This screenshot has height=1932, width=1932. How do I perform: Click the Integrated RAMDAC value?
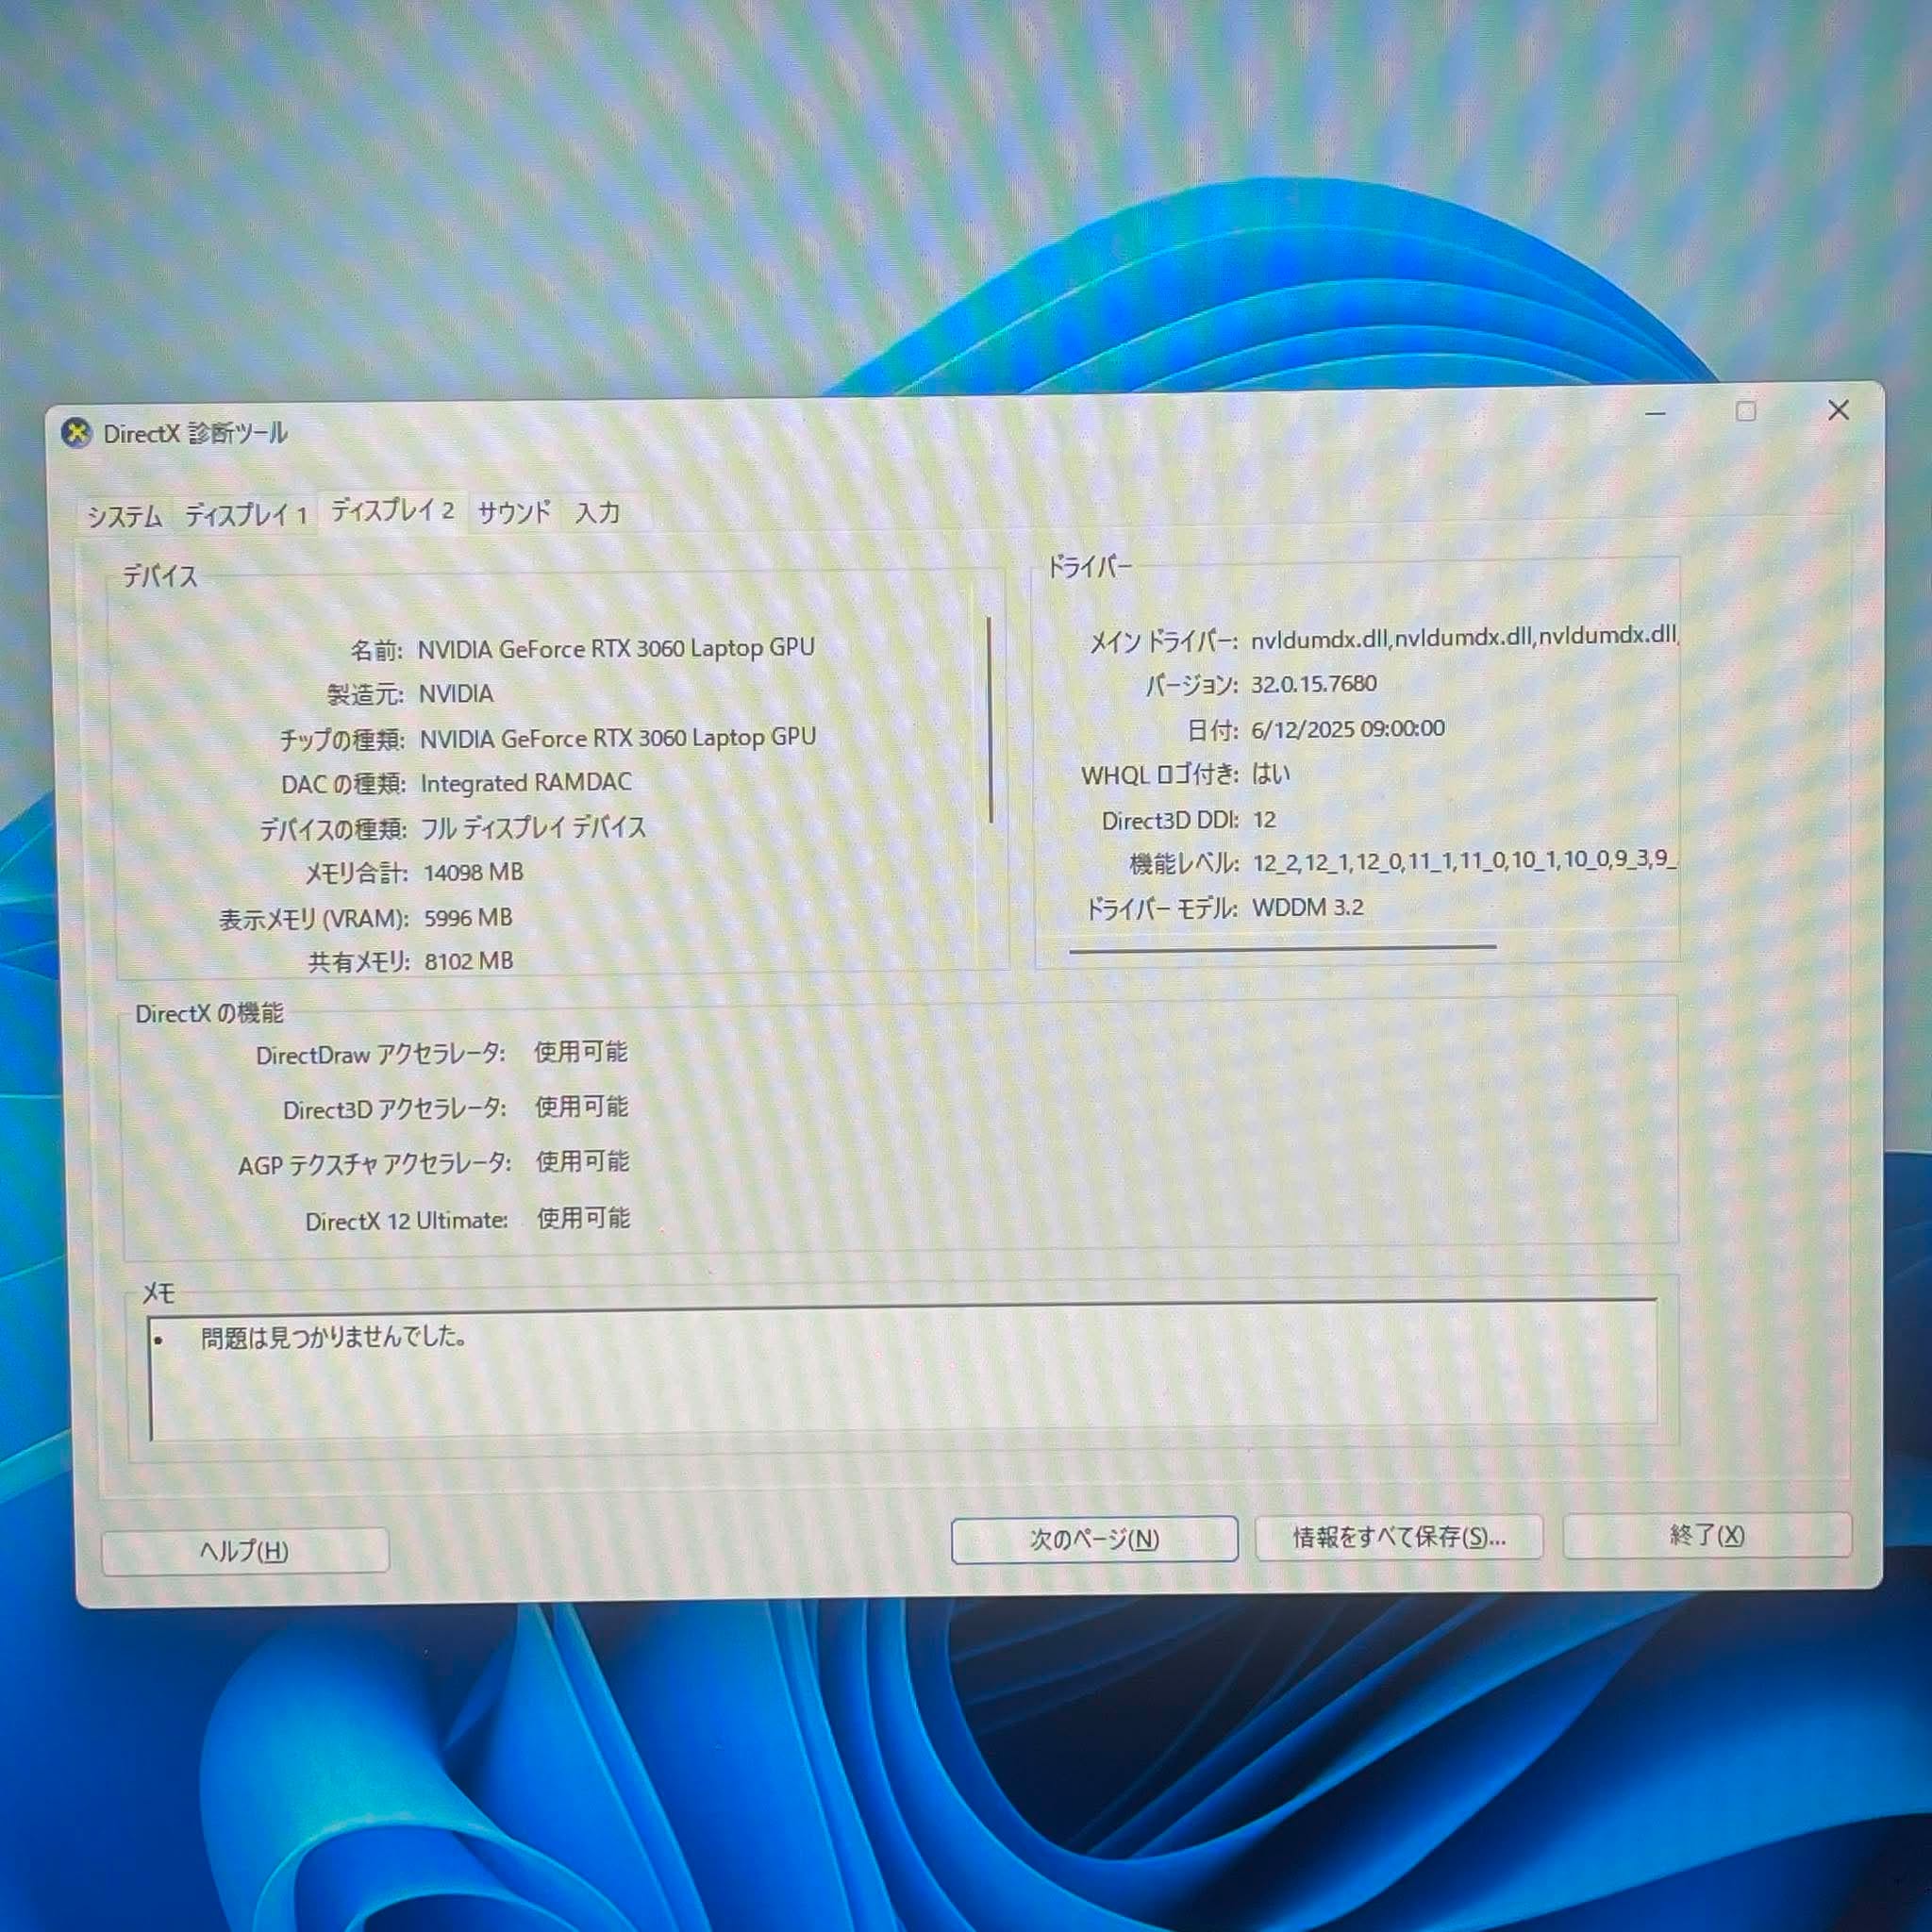point(526,782)
